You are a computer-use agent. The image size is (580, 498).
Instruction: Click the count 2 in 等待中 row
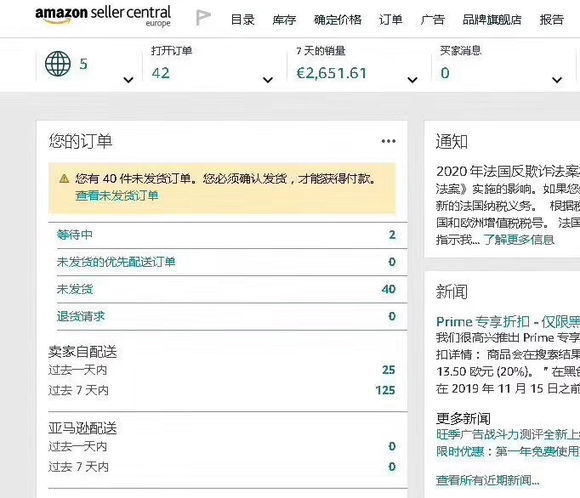tap(392, 235)
